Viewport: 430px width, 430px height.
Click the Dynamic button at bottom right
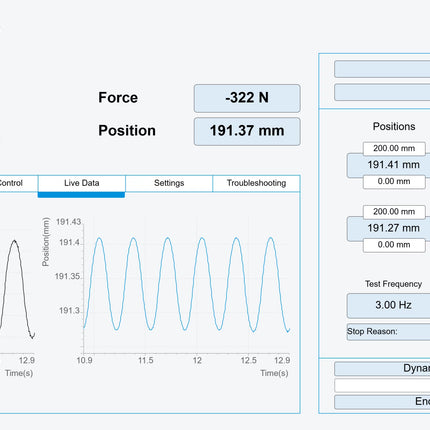pyautogui.click(x=382, y=369)
